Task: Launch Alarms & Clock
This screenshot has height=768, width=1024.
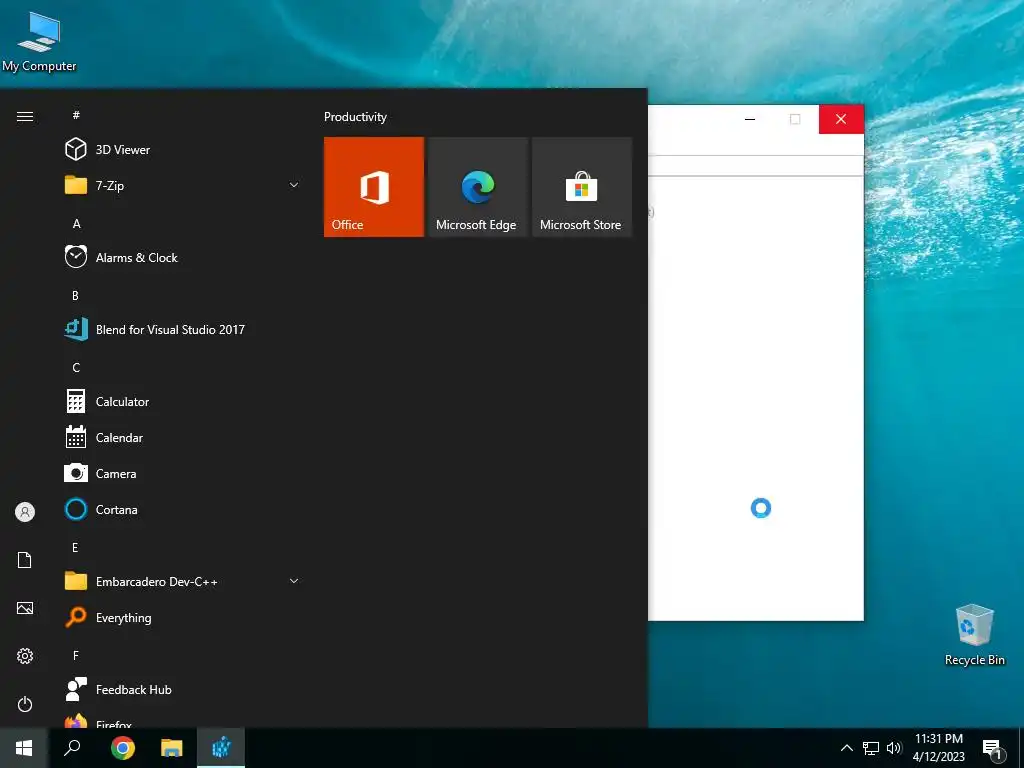Action: tap(183, 257)
